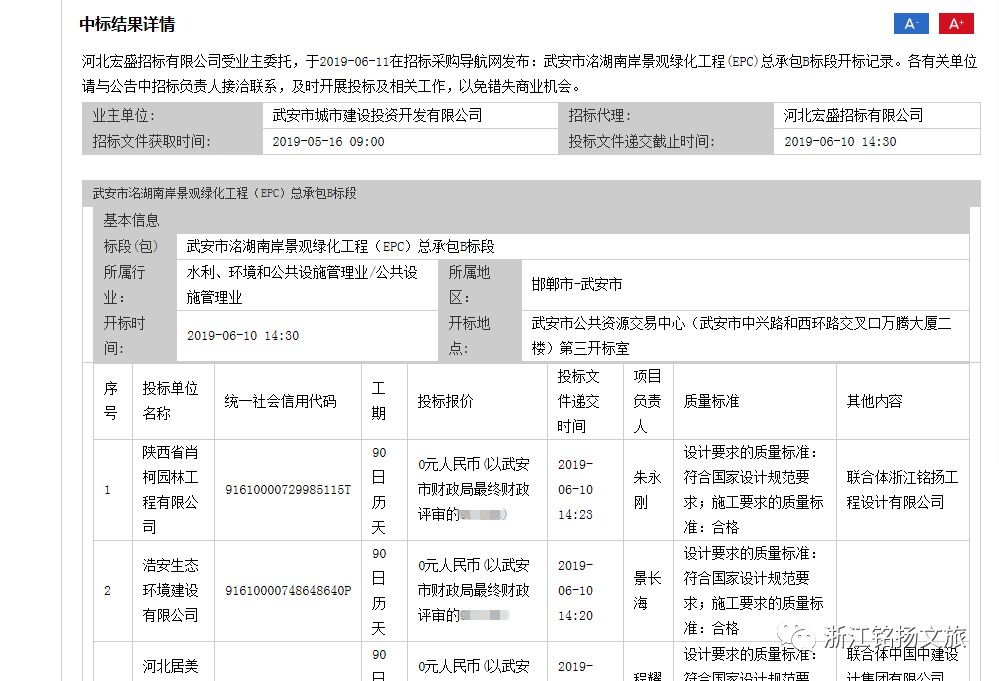The height and width of the screenshot is (681, 999).
Task: Select the 基本信息 section label
Action: click(x=131, y=220)
